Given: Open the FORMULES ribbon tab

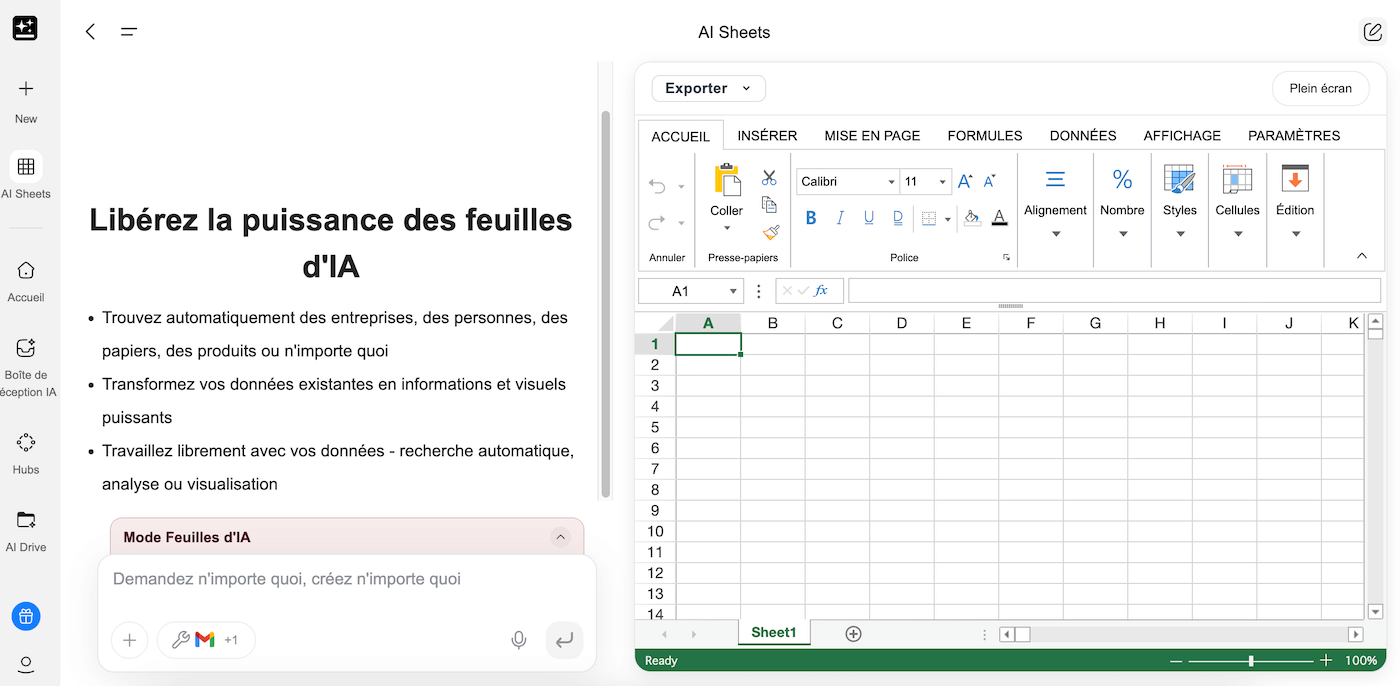Looking at the screenshot, I should 985,135.
